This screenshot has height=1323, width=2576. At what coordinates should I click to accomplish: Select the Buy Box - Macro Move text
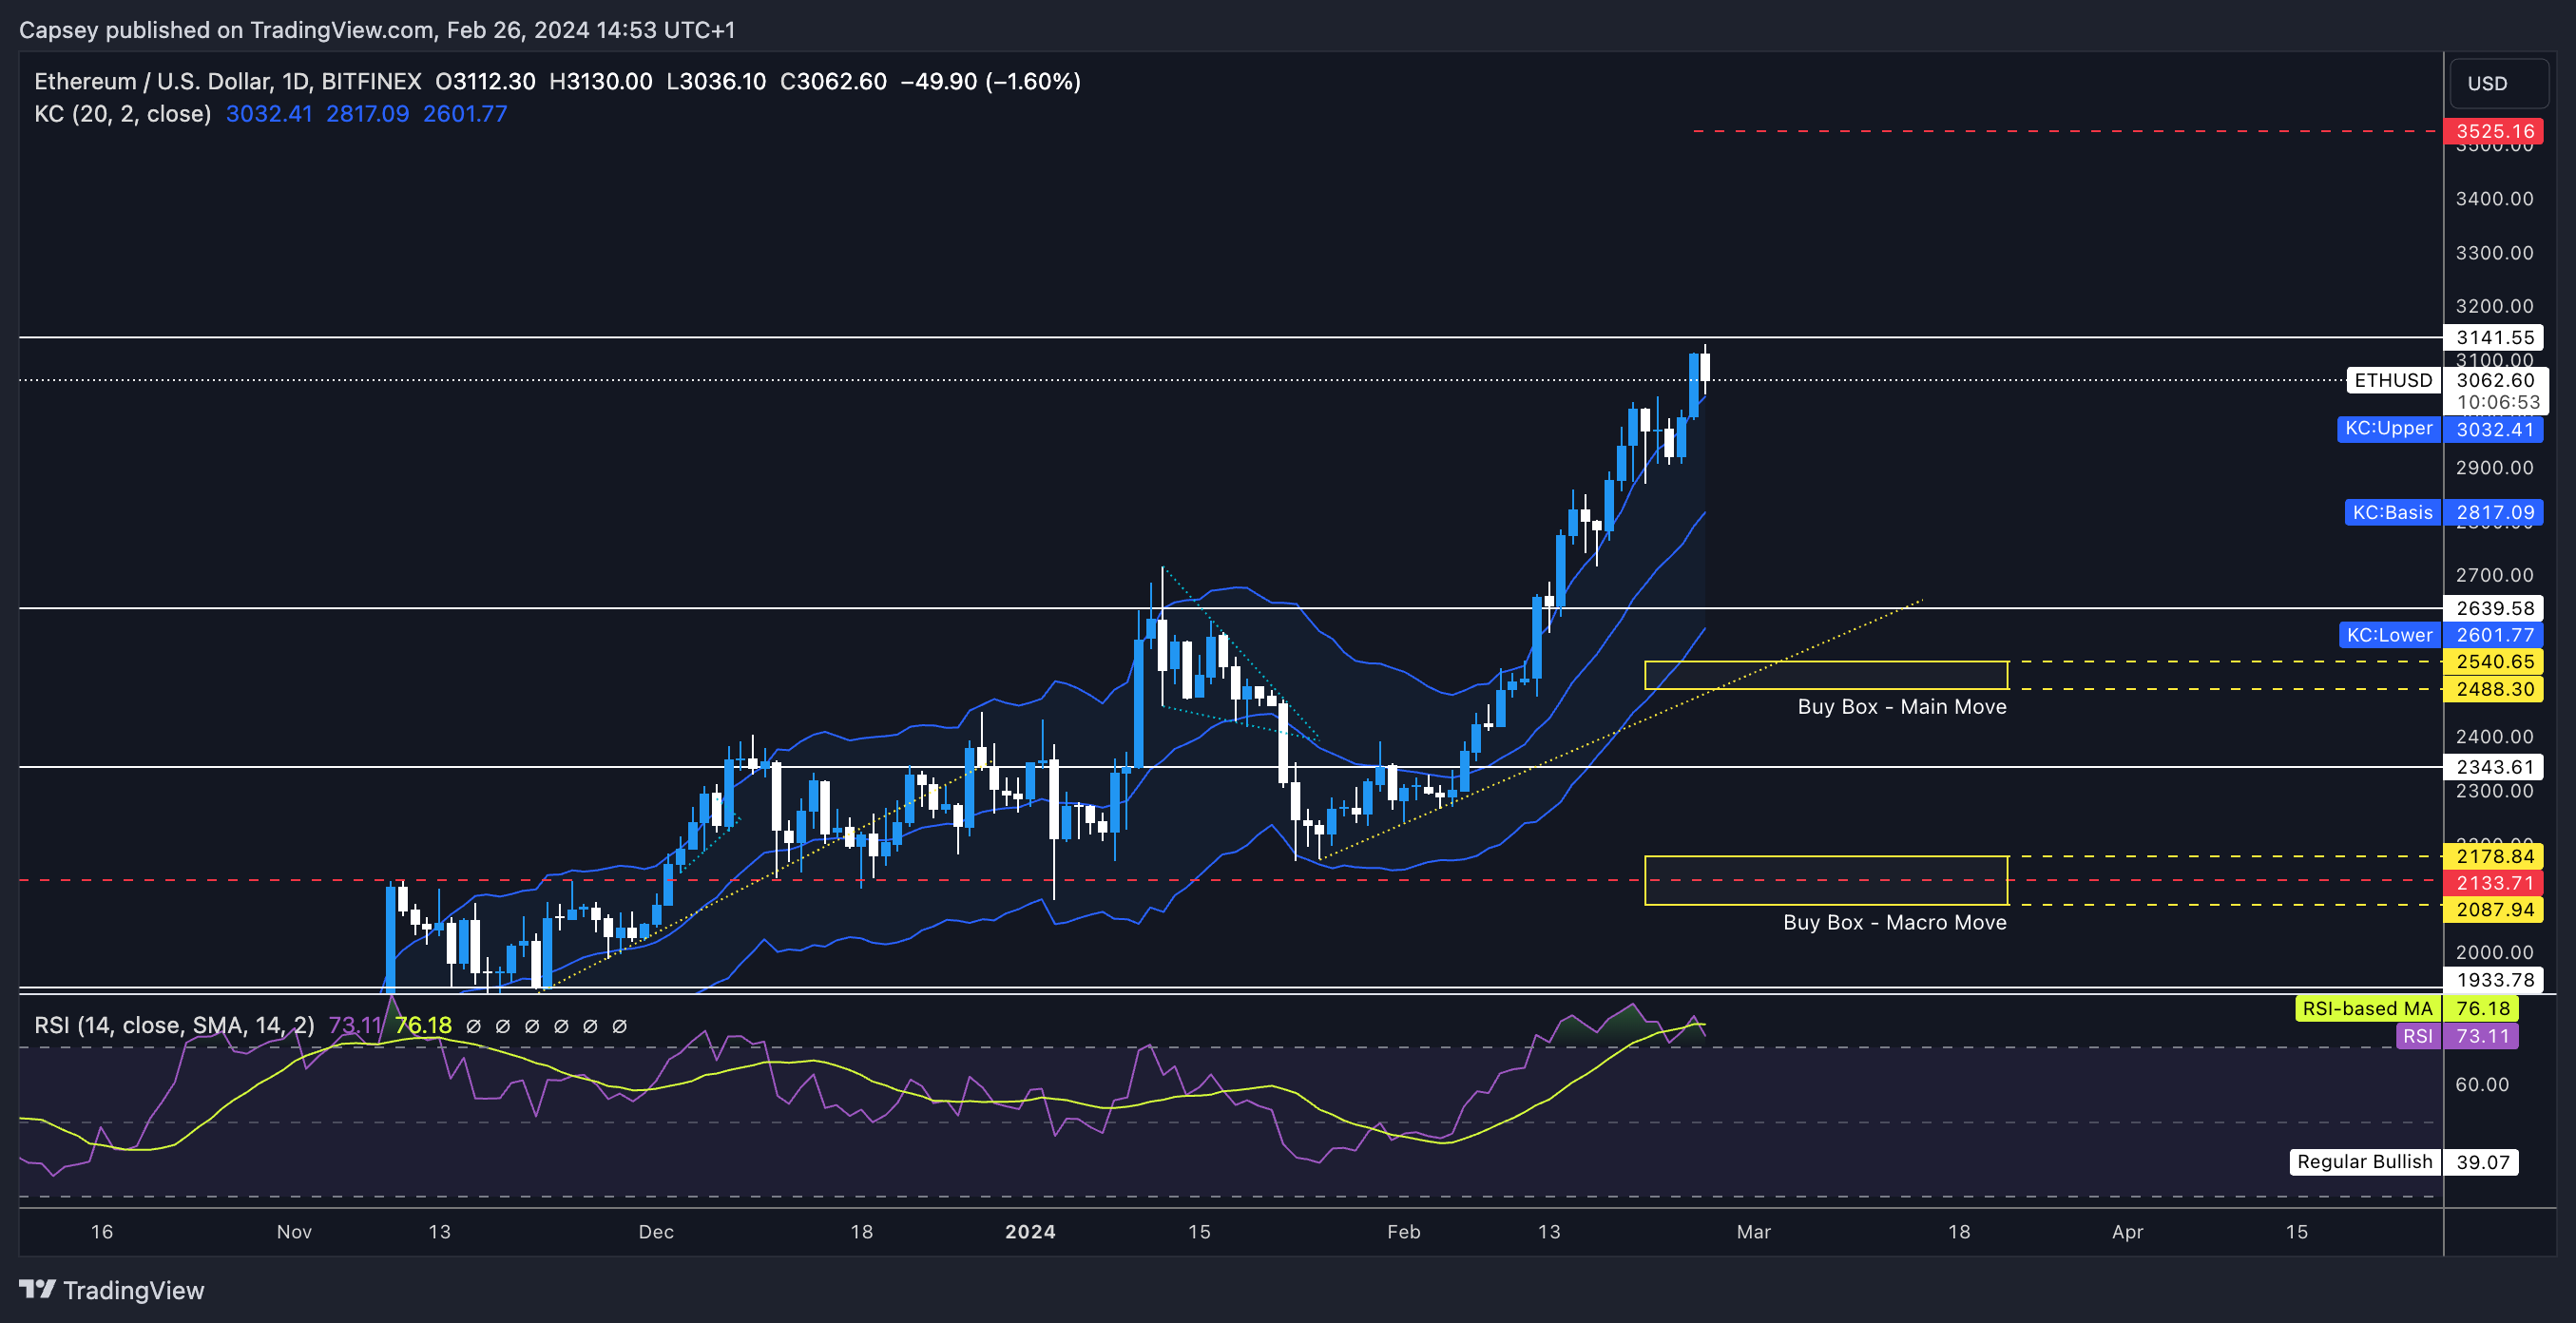coord(1894,923)
